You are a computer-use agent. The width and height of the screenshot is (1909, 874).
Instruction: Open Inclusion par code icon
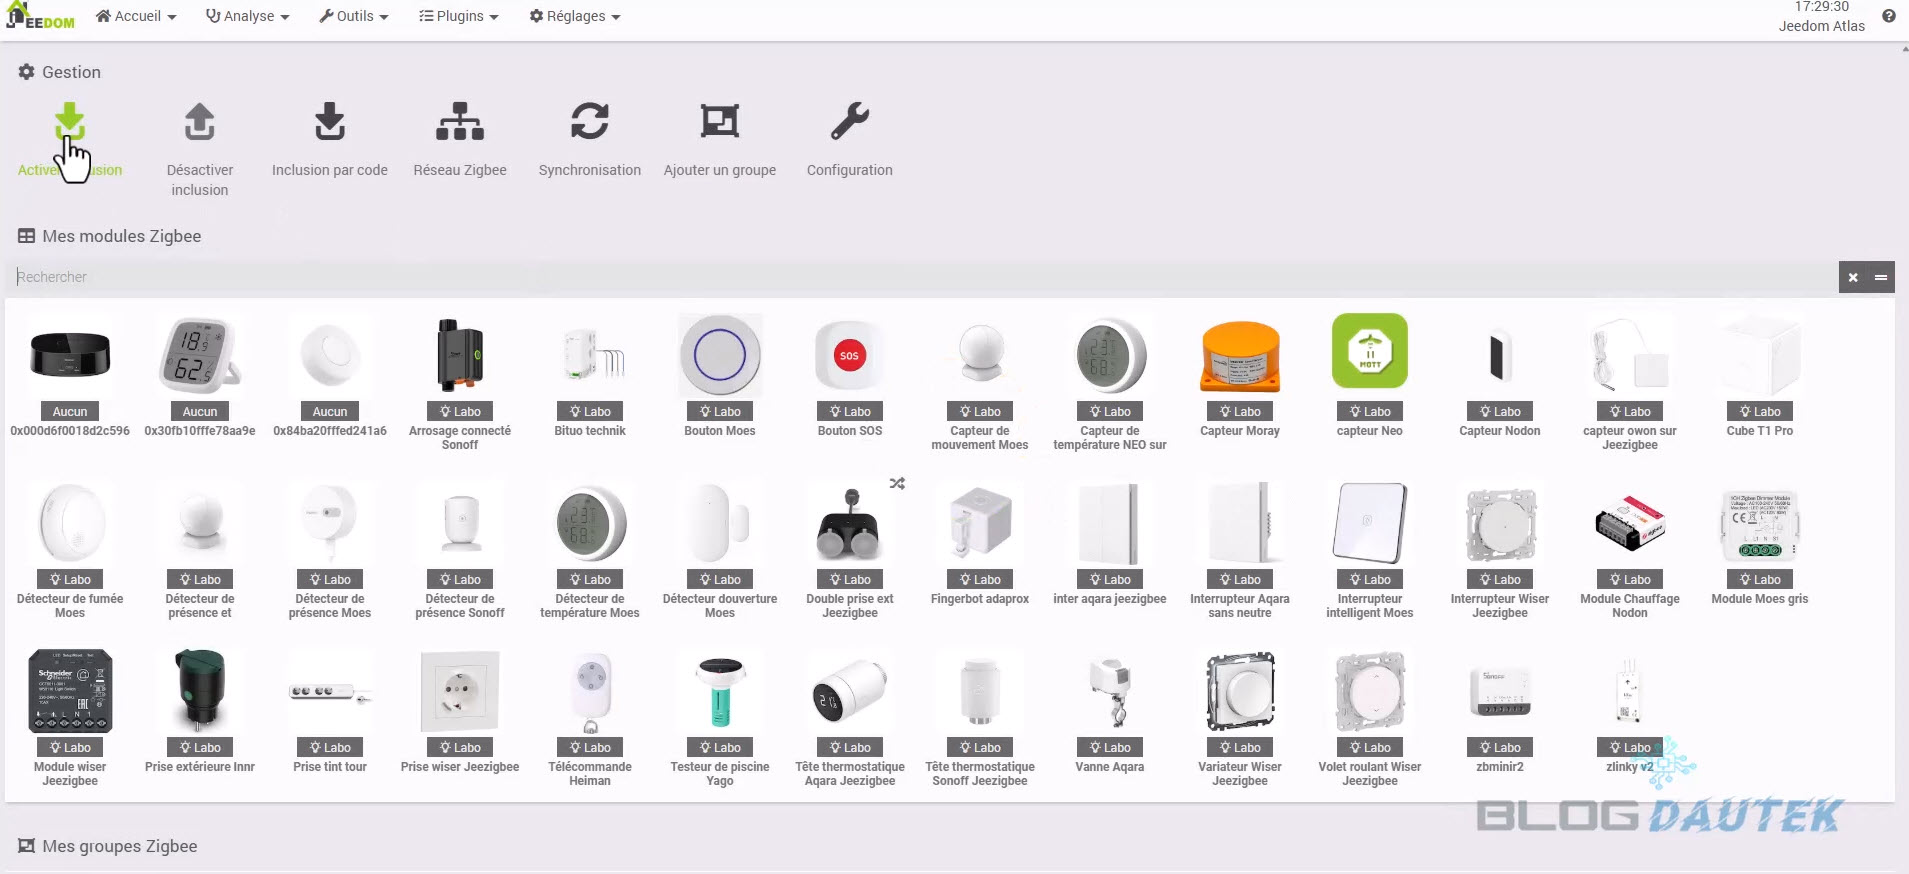click(330, 123)
